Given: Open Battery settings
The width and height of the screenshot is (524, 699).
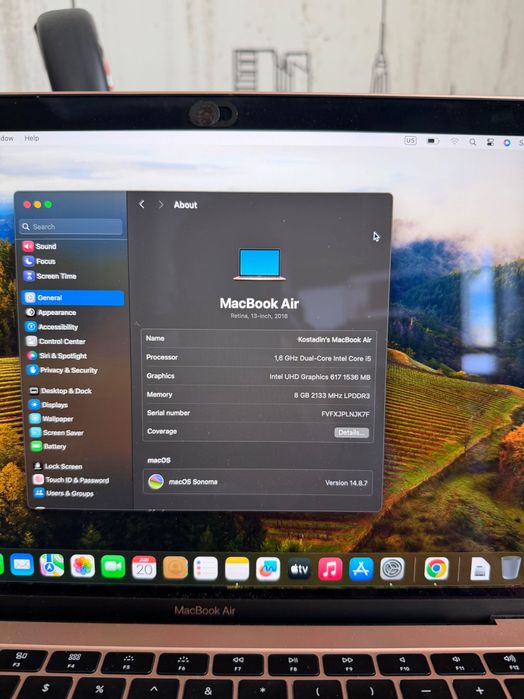Looking at the screenshot, I should tap(49, 446).
